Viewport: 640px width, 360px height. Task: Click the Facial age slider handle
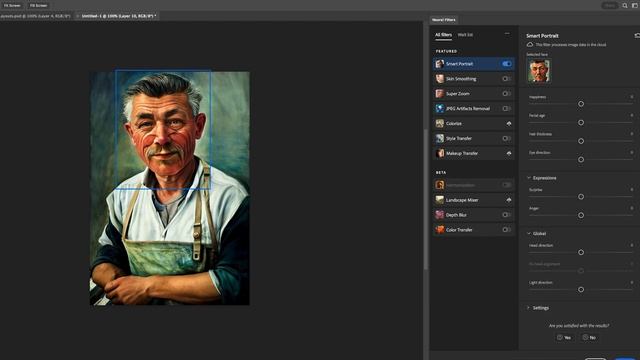[581, 122]
